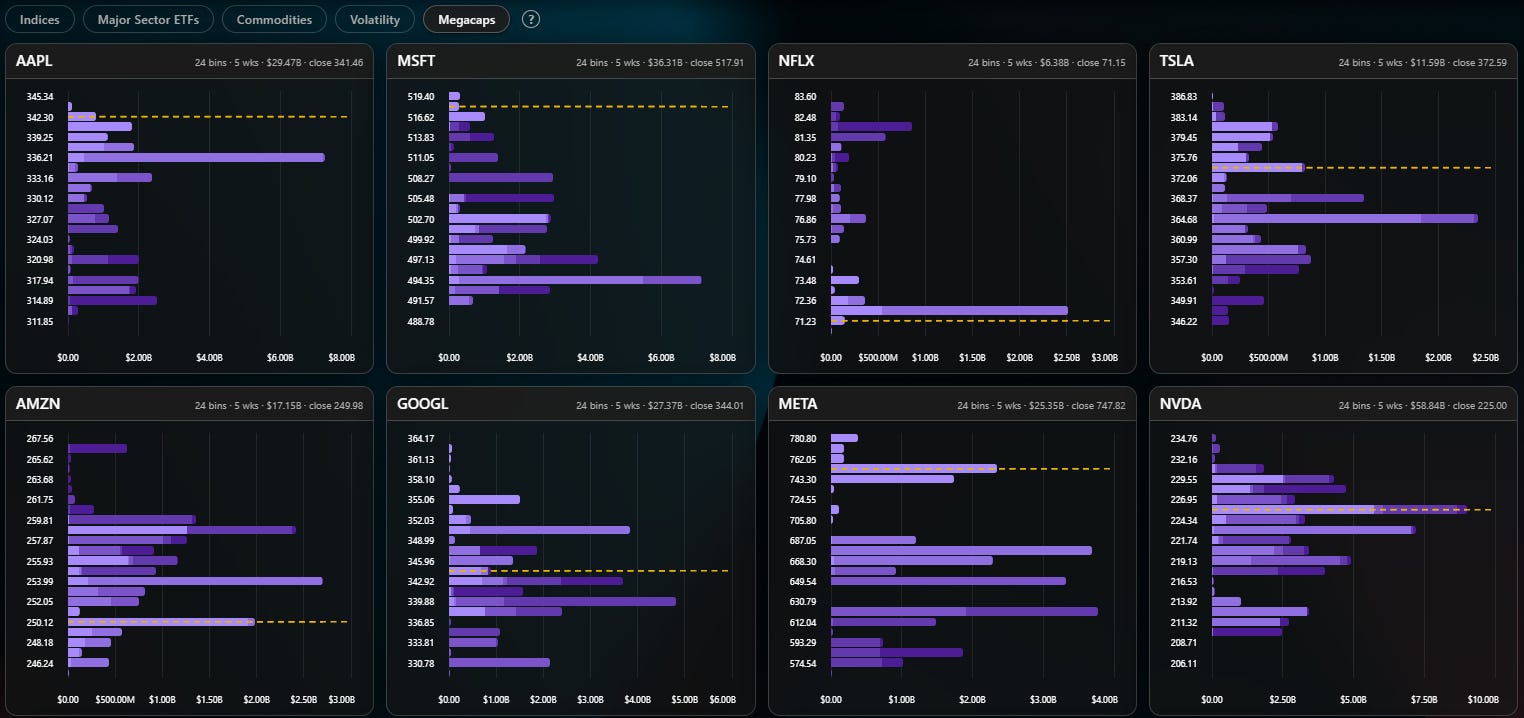The width and height of the screenshot is (1524, 718).
Task: Open the help question mark icon
Action: point(531,19)
